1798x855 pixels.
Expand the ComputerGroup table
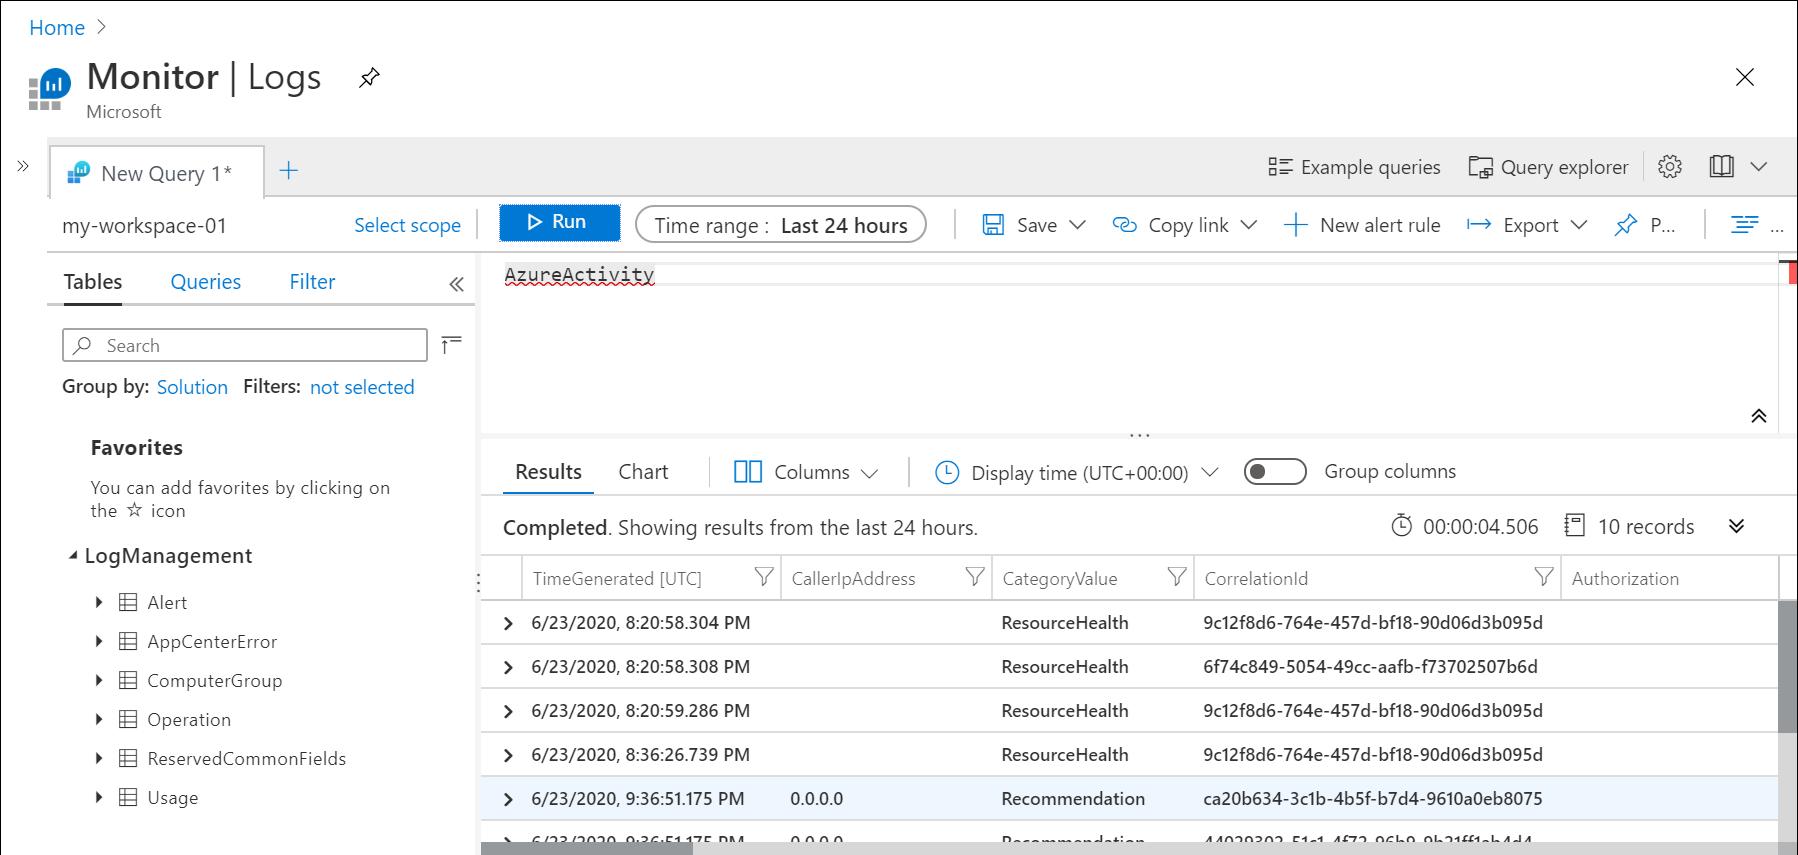coord(98,680)
